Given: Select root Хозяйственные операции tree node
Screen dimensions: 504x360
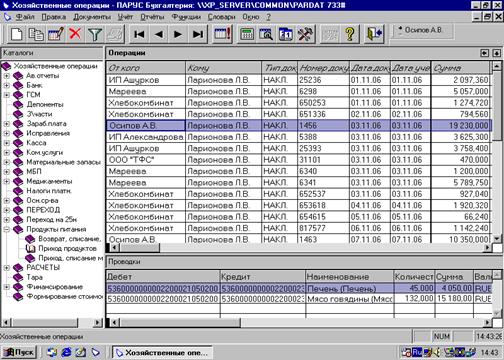Looking at the screenshot, I should [x=55, y=66].
